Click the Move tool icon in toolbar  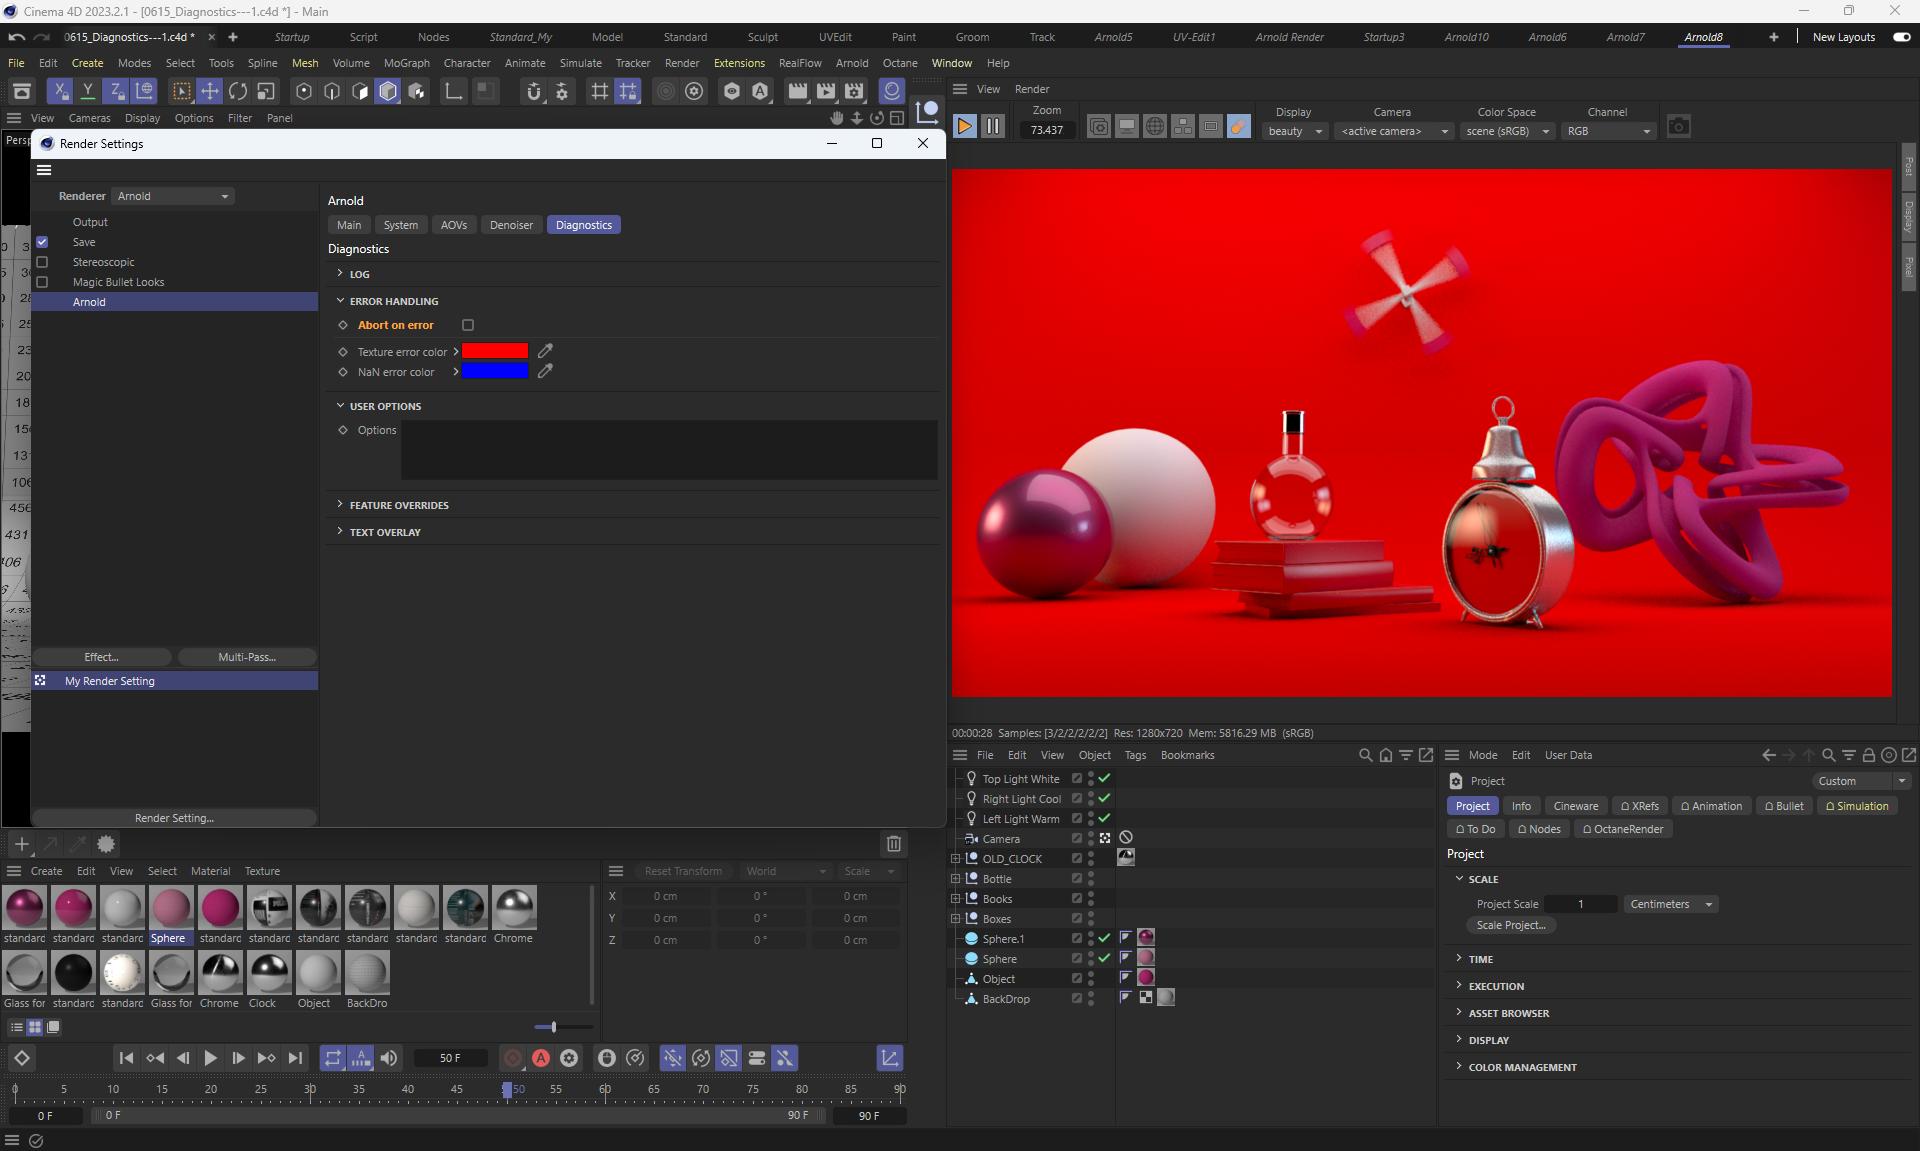pyautogui.click(x=210, y=91)
